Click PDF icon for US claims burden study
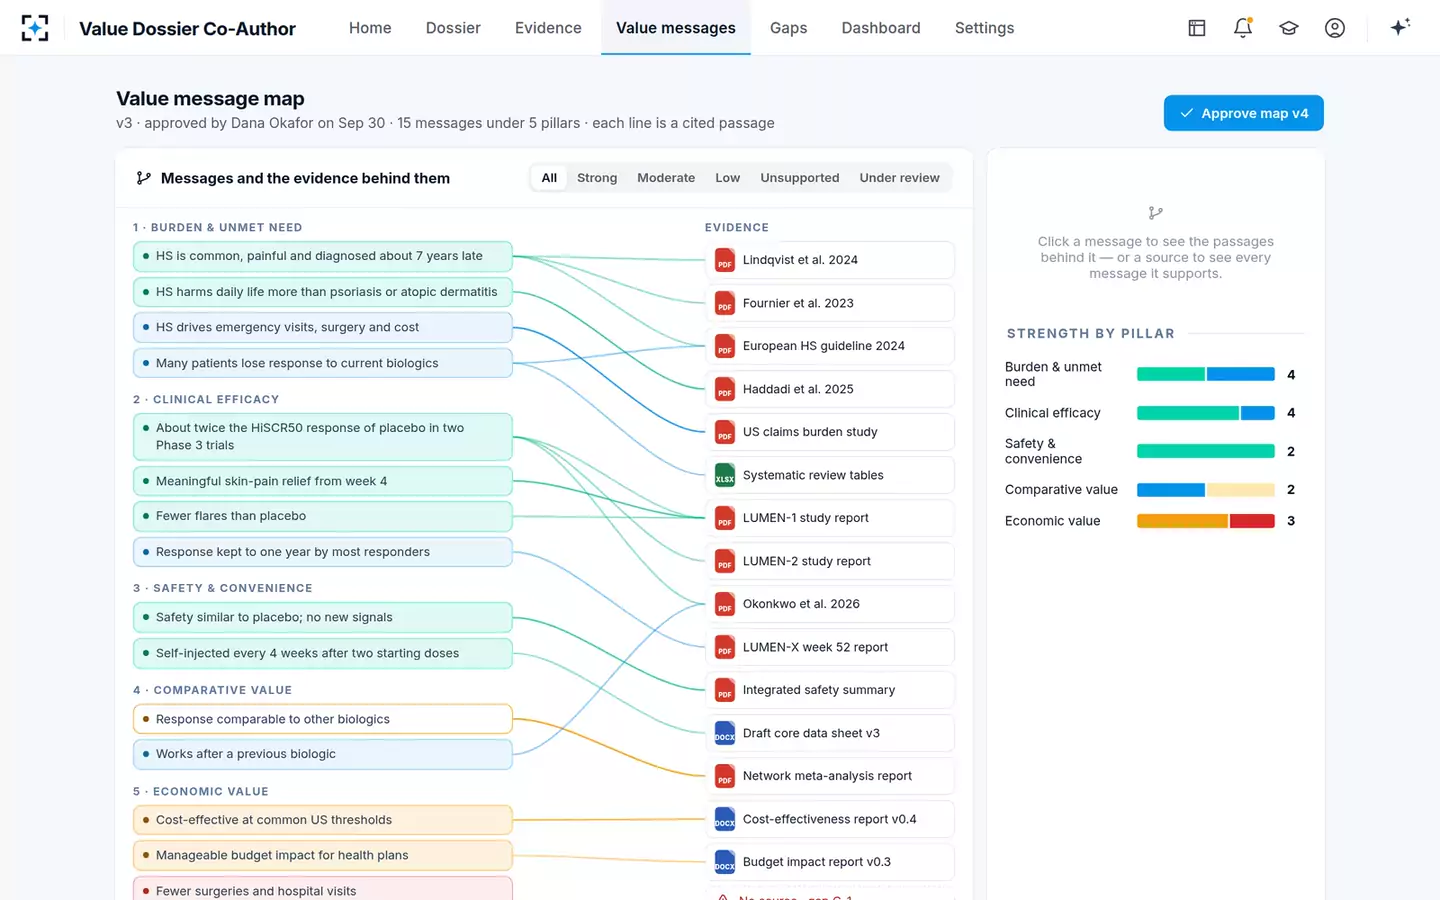 click(725, 432)
